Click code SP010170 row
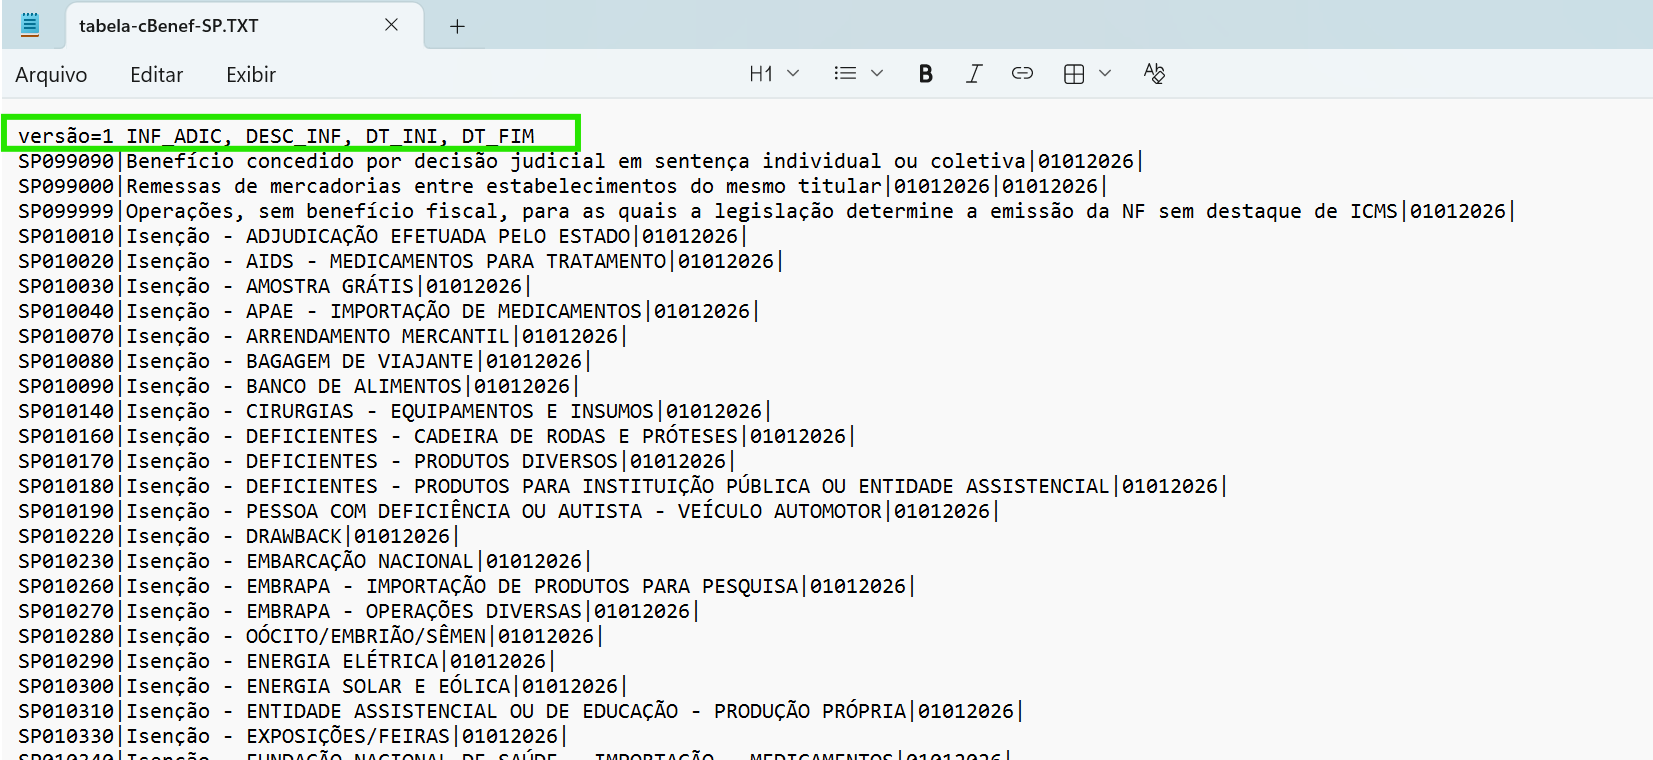This screenshot has width=1653, height=760. pyautogui.click(x=376, y=461)
